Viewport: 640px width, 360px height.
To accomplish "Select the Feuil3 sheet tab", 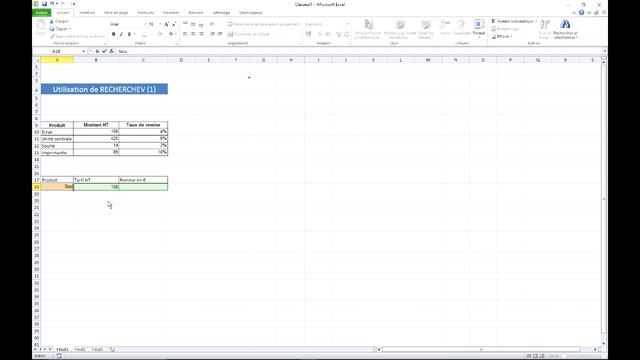I will click(x=97, y=349).
